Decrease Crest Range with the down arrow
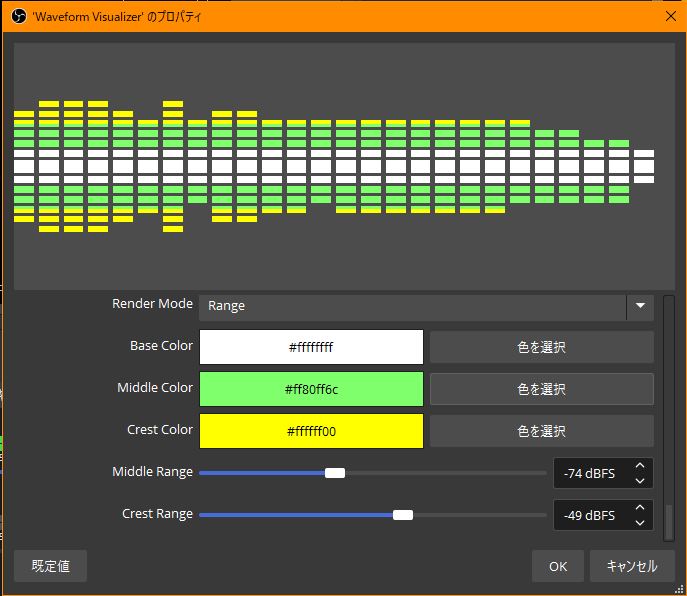 [640, 523]
